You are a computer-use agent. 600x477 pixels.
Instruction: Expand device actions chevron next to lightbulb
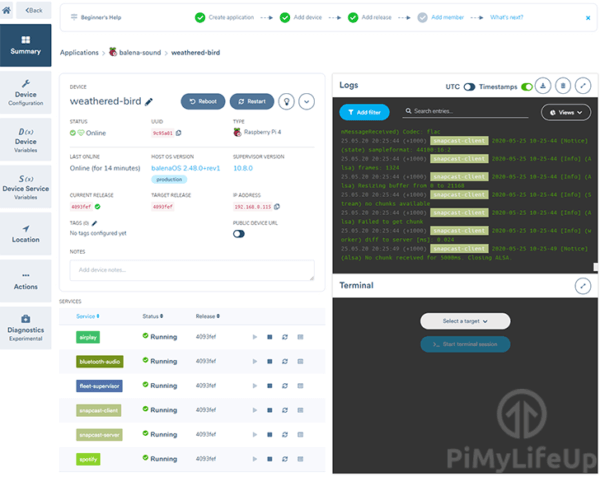click(x=307, y=101)
